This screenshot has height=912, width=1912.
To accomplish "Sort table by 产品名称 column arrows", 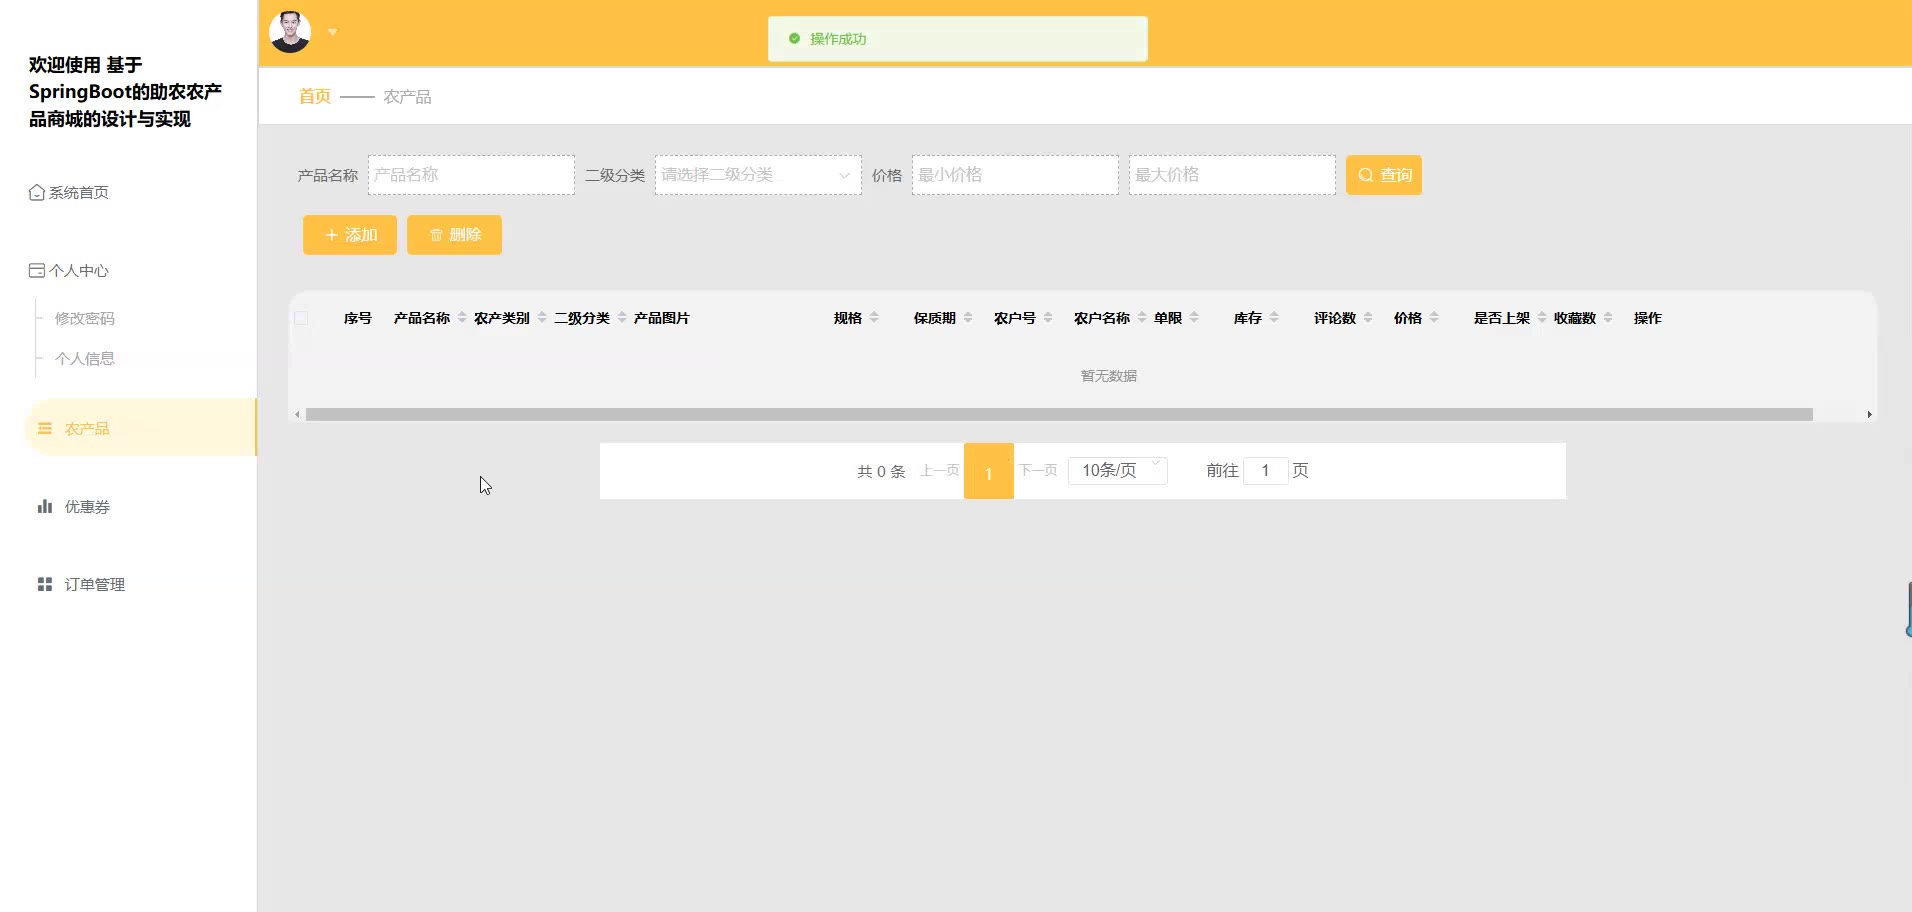I will [x=462, y=318].
